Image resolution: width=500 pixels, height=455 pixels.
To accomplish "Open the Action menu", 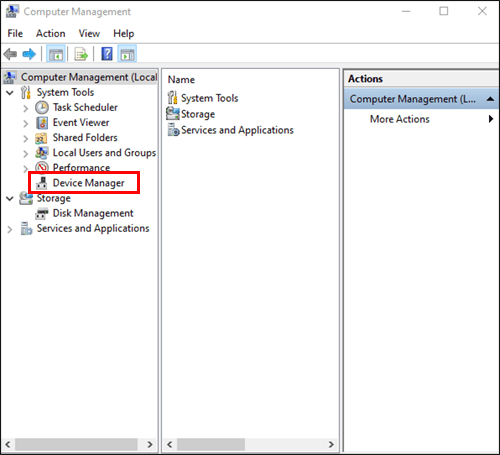I will 51,33.
